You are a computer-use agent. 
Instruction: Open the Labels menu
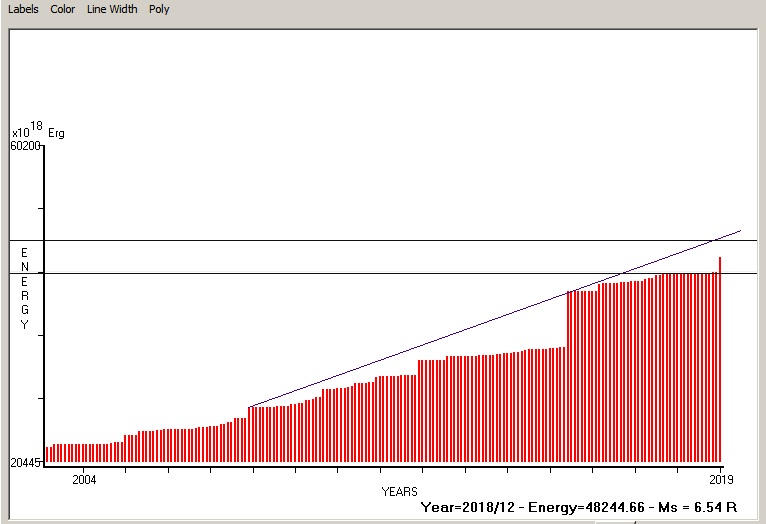coord(23,9)
